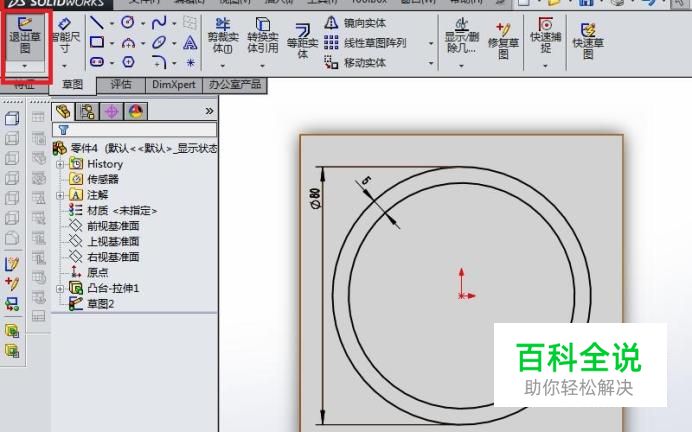The width and height of the screenshot is (692, 432).
Task: Switch to the 评估 evaluate tab
Action: [121, 84]
